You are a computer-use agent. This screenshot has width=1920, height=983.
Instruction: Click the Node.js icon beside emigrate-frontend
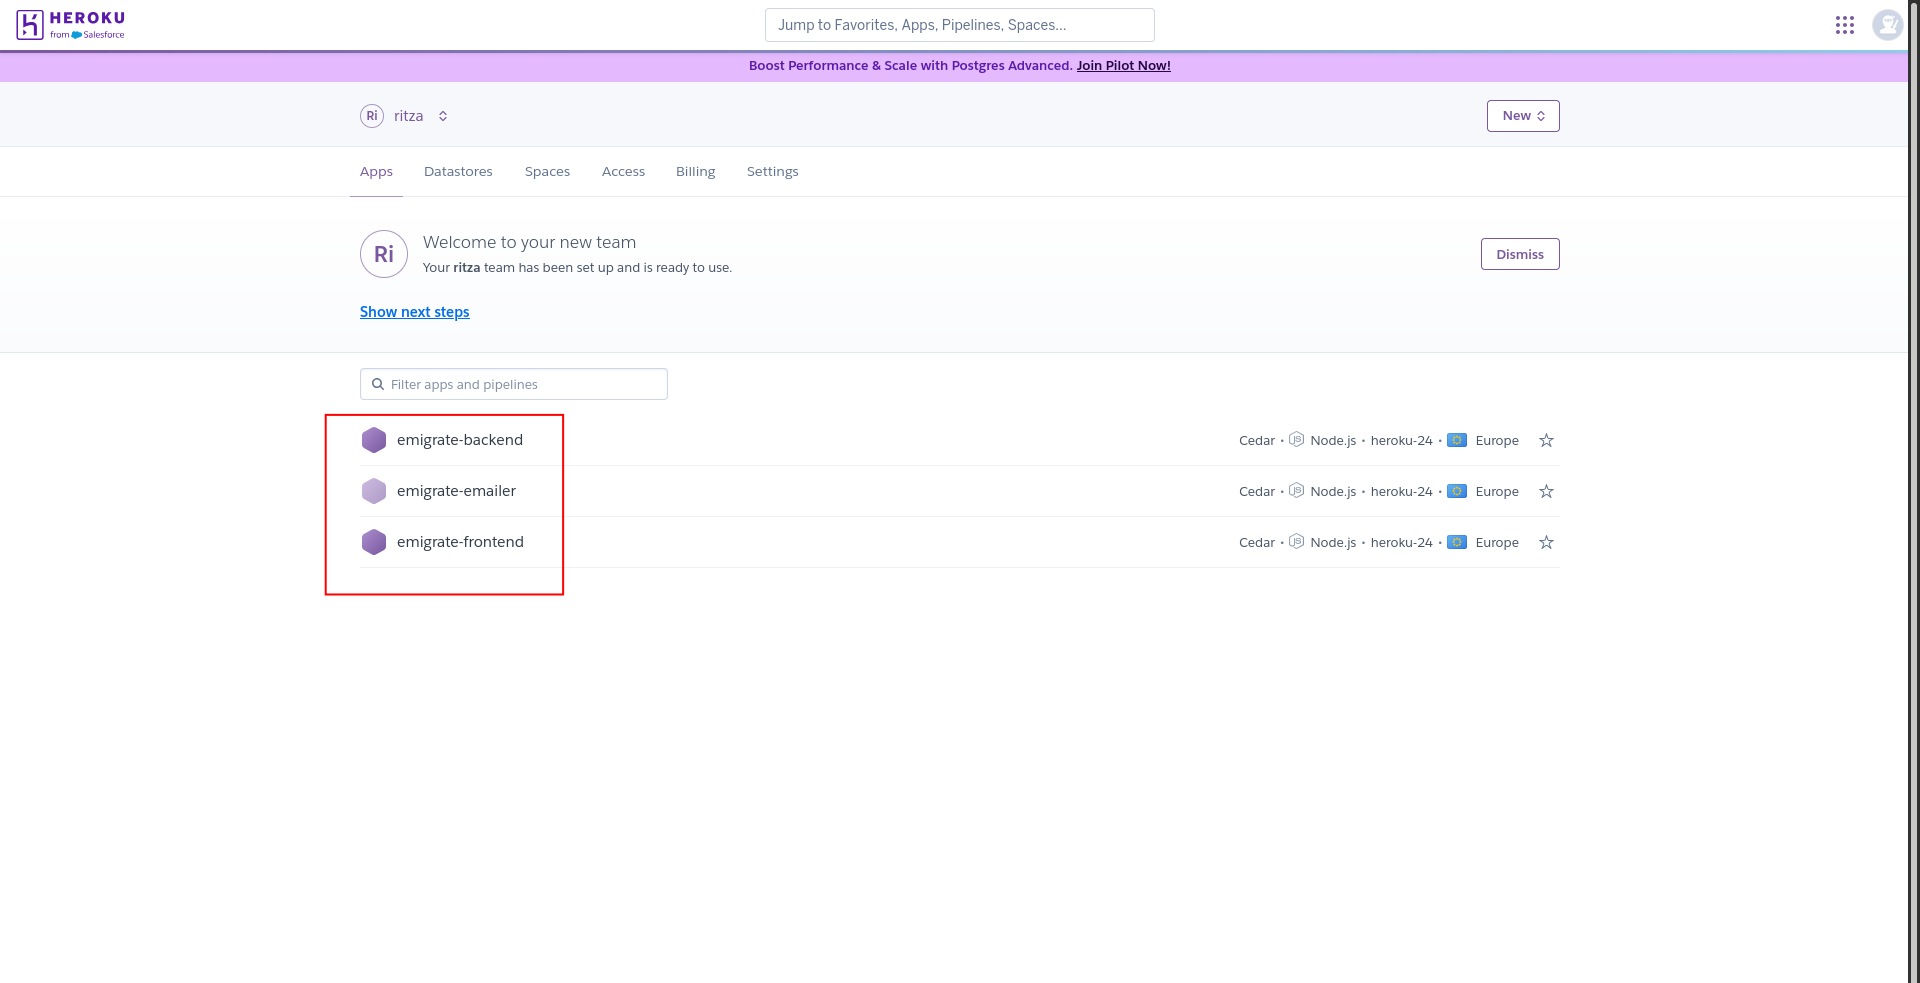click(1296, 541)
